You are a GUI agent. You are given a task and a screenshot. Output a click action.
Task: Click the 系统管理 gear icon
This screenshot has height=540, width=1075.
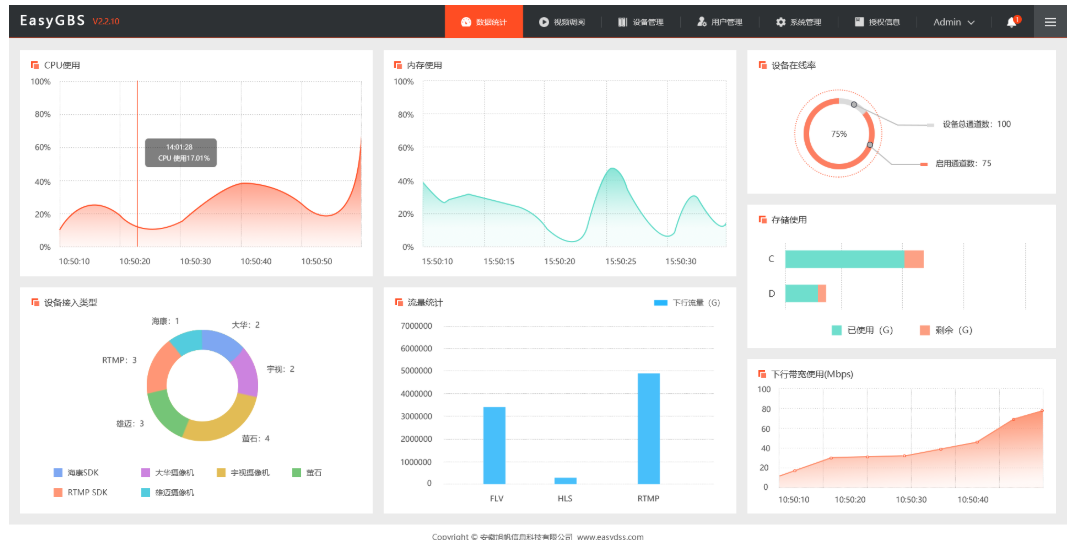780,22
